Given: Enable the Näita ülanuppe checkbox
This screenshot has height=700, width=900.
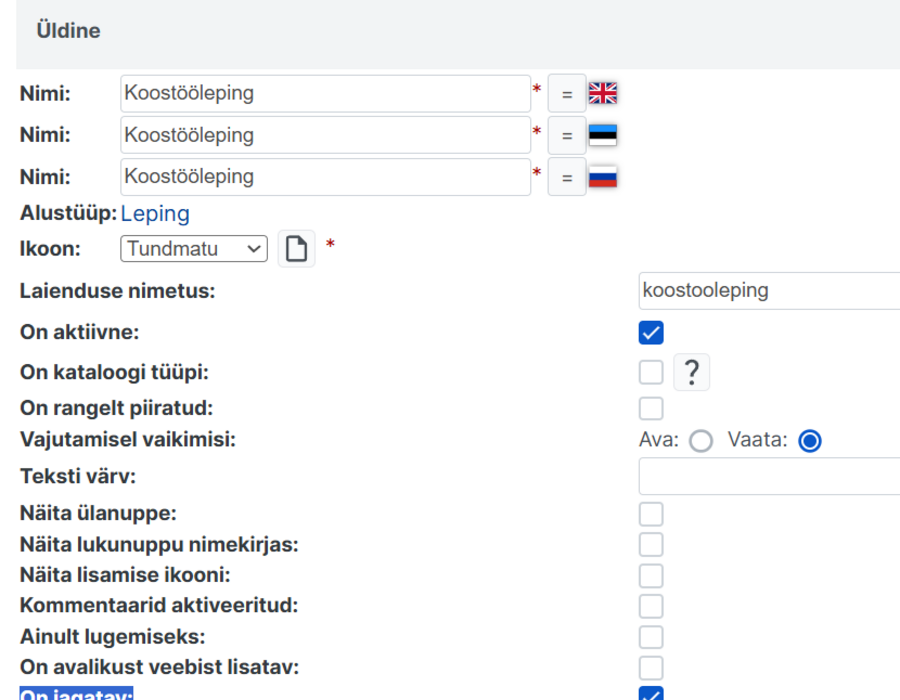Looking at the screenshot, I should [x=651, y=514].
